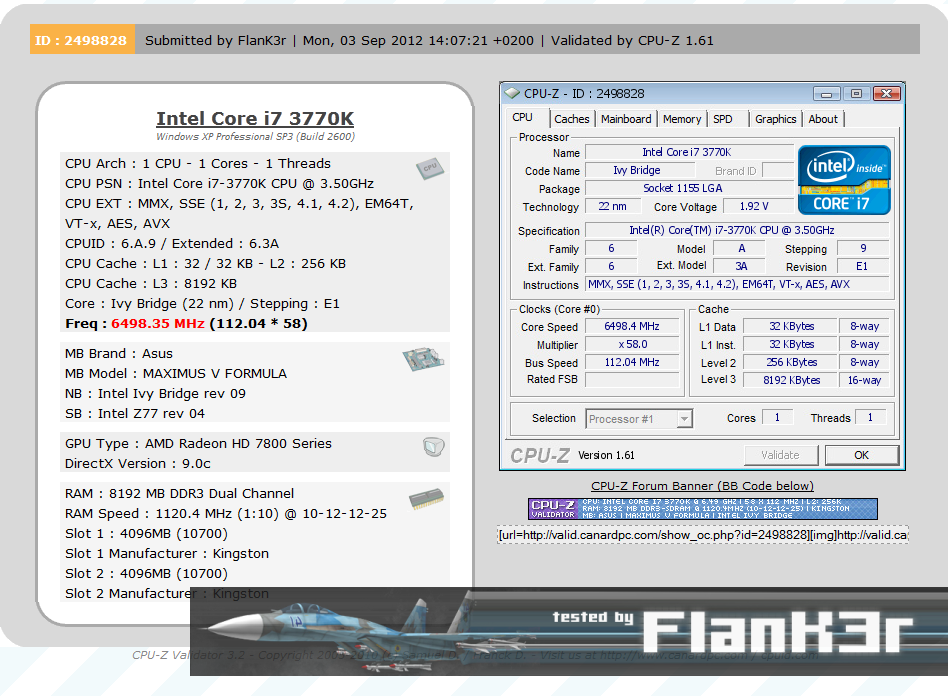Click the 16-way associativity value
948x696 pixels.
[865, 380]
